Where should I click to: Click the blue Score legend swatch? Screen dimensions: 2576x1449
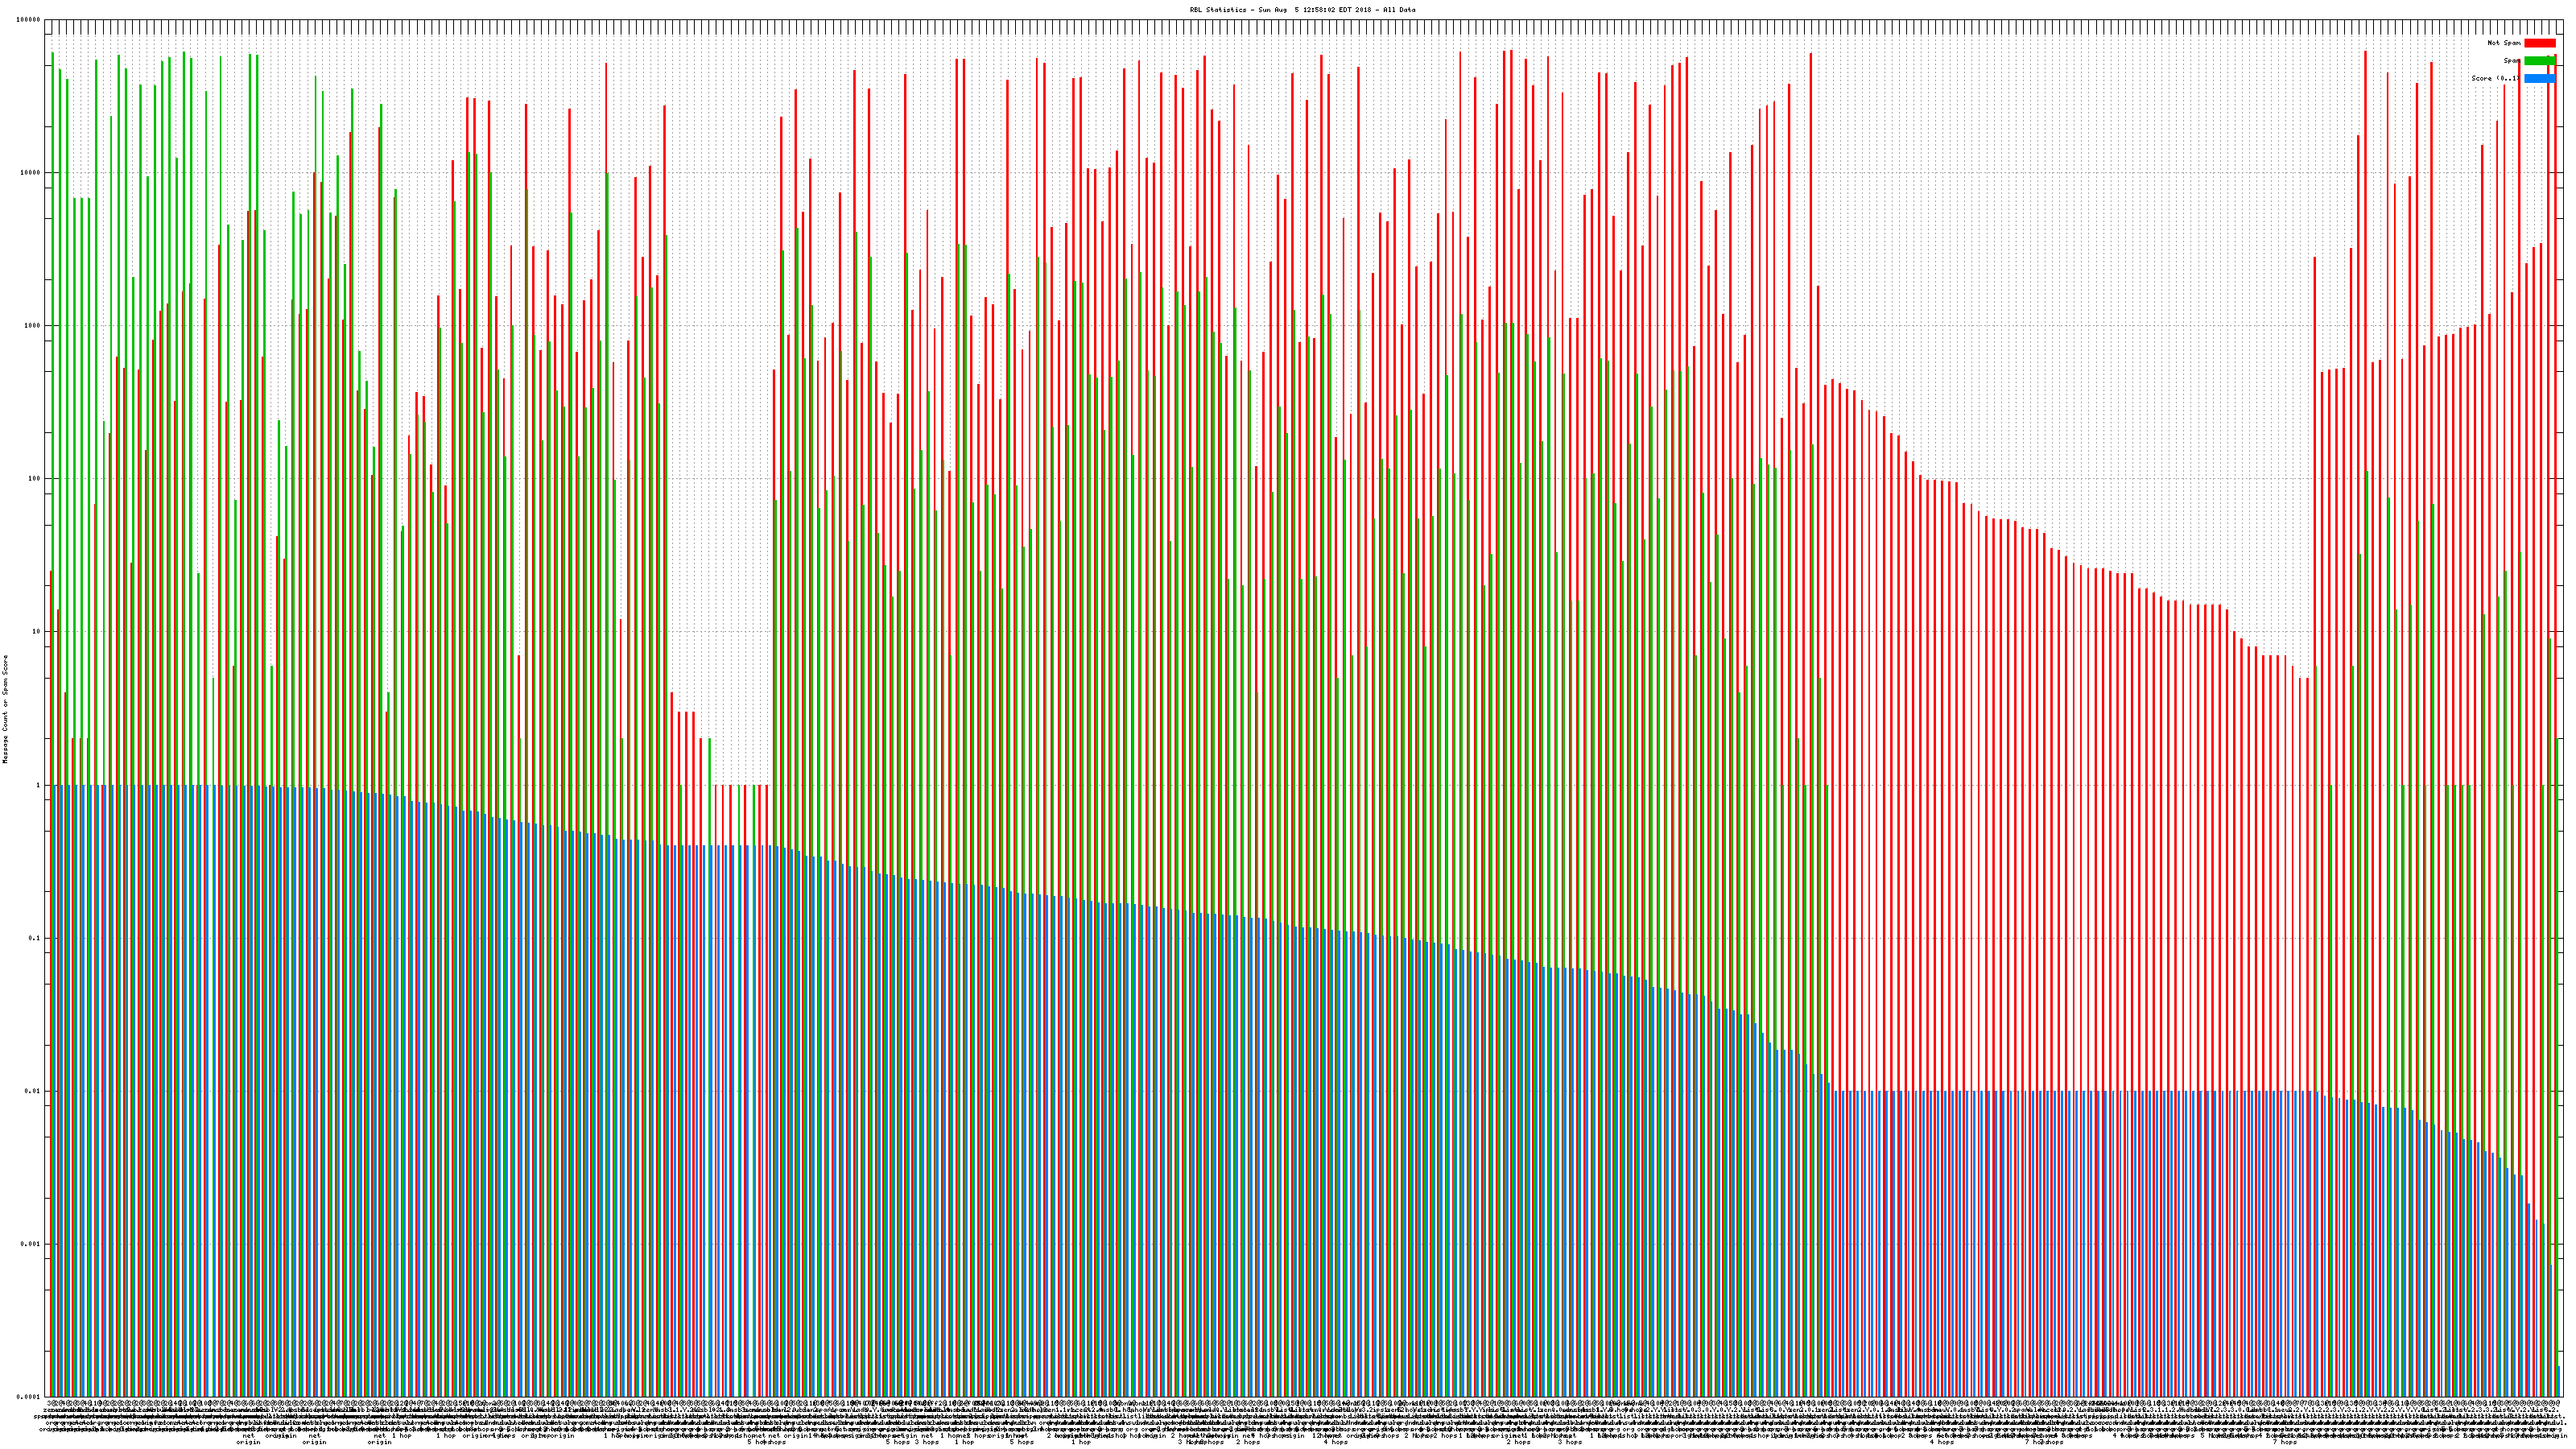point(2539,78)
